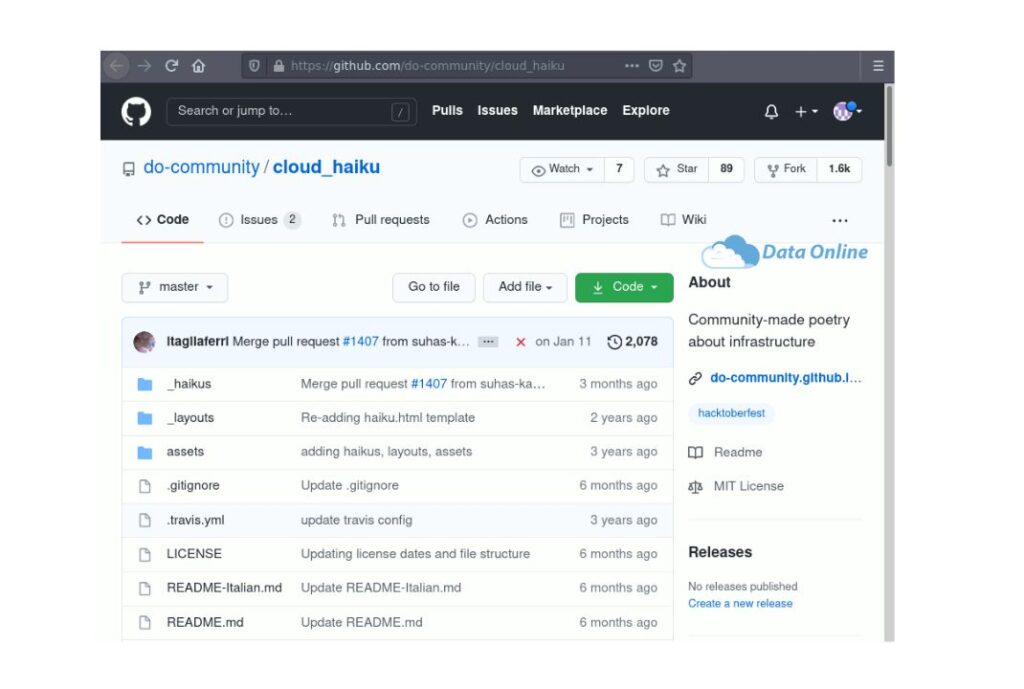This screenshot has width=1024, height=689.
Task: Open the Actions tab
Action: (495, 220)
